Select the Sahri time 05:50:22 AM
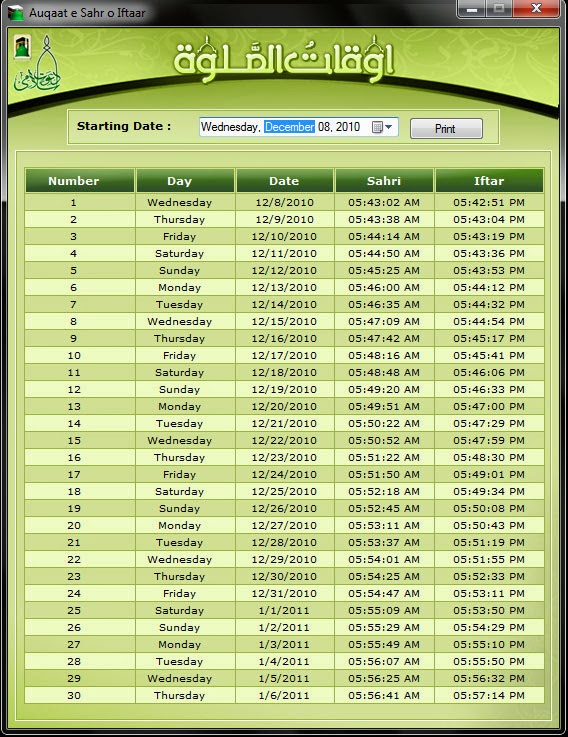This screenshot has height=737, width=568. pyautogui.click(x=384, y=423)
